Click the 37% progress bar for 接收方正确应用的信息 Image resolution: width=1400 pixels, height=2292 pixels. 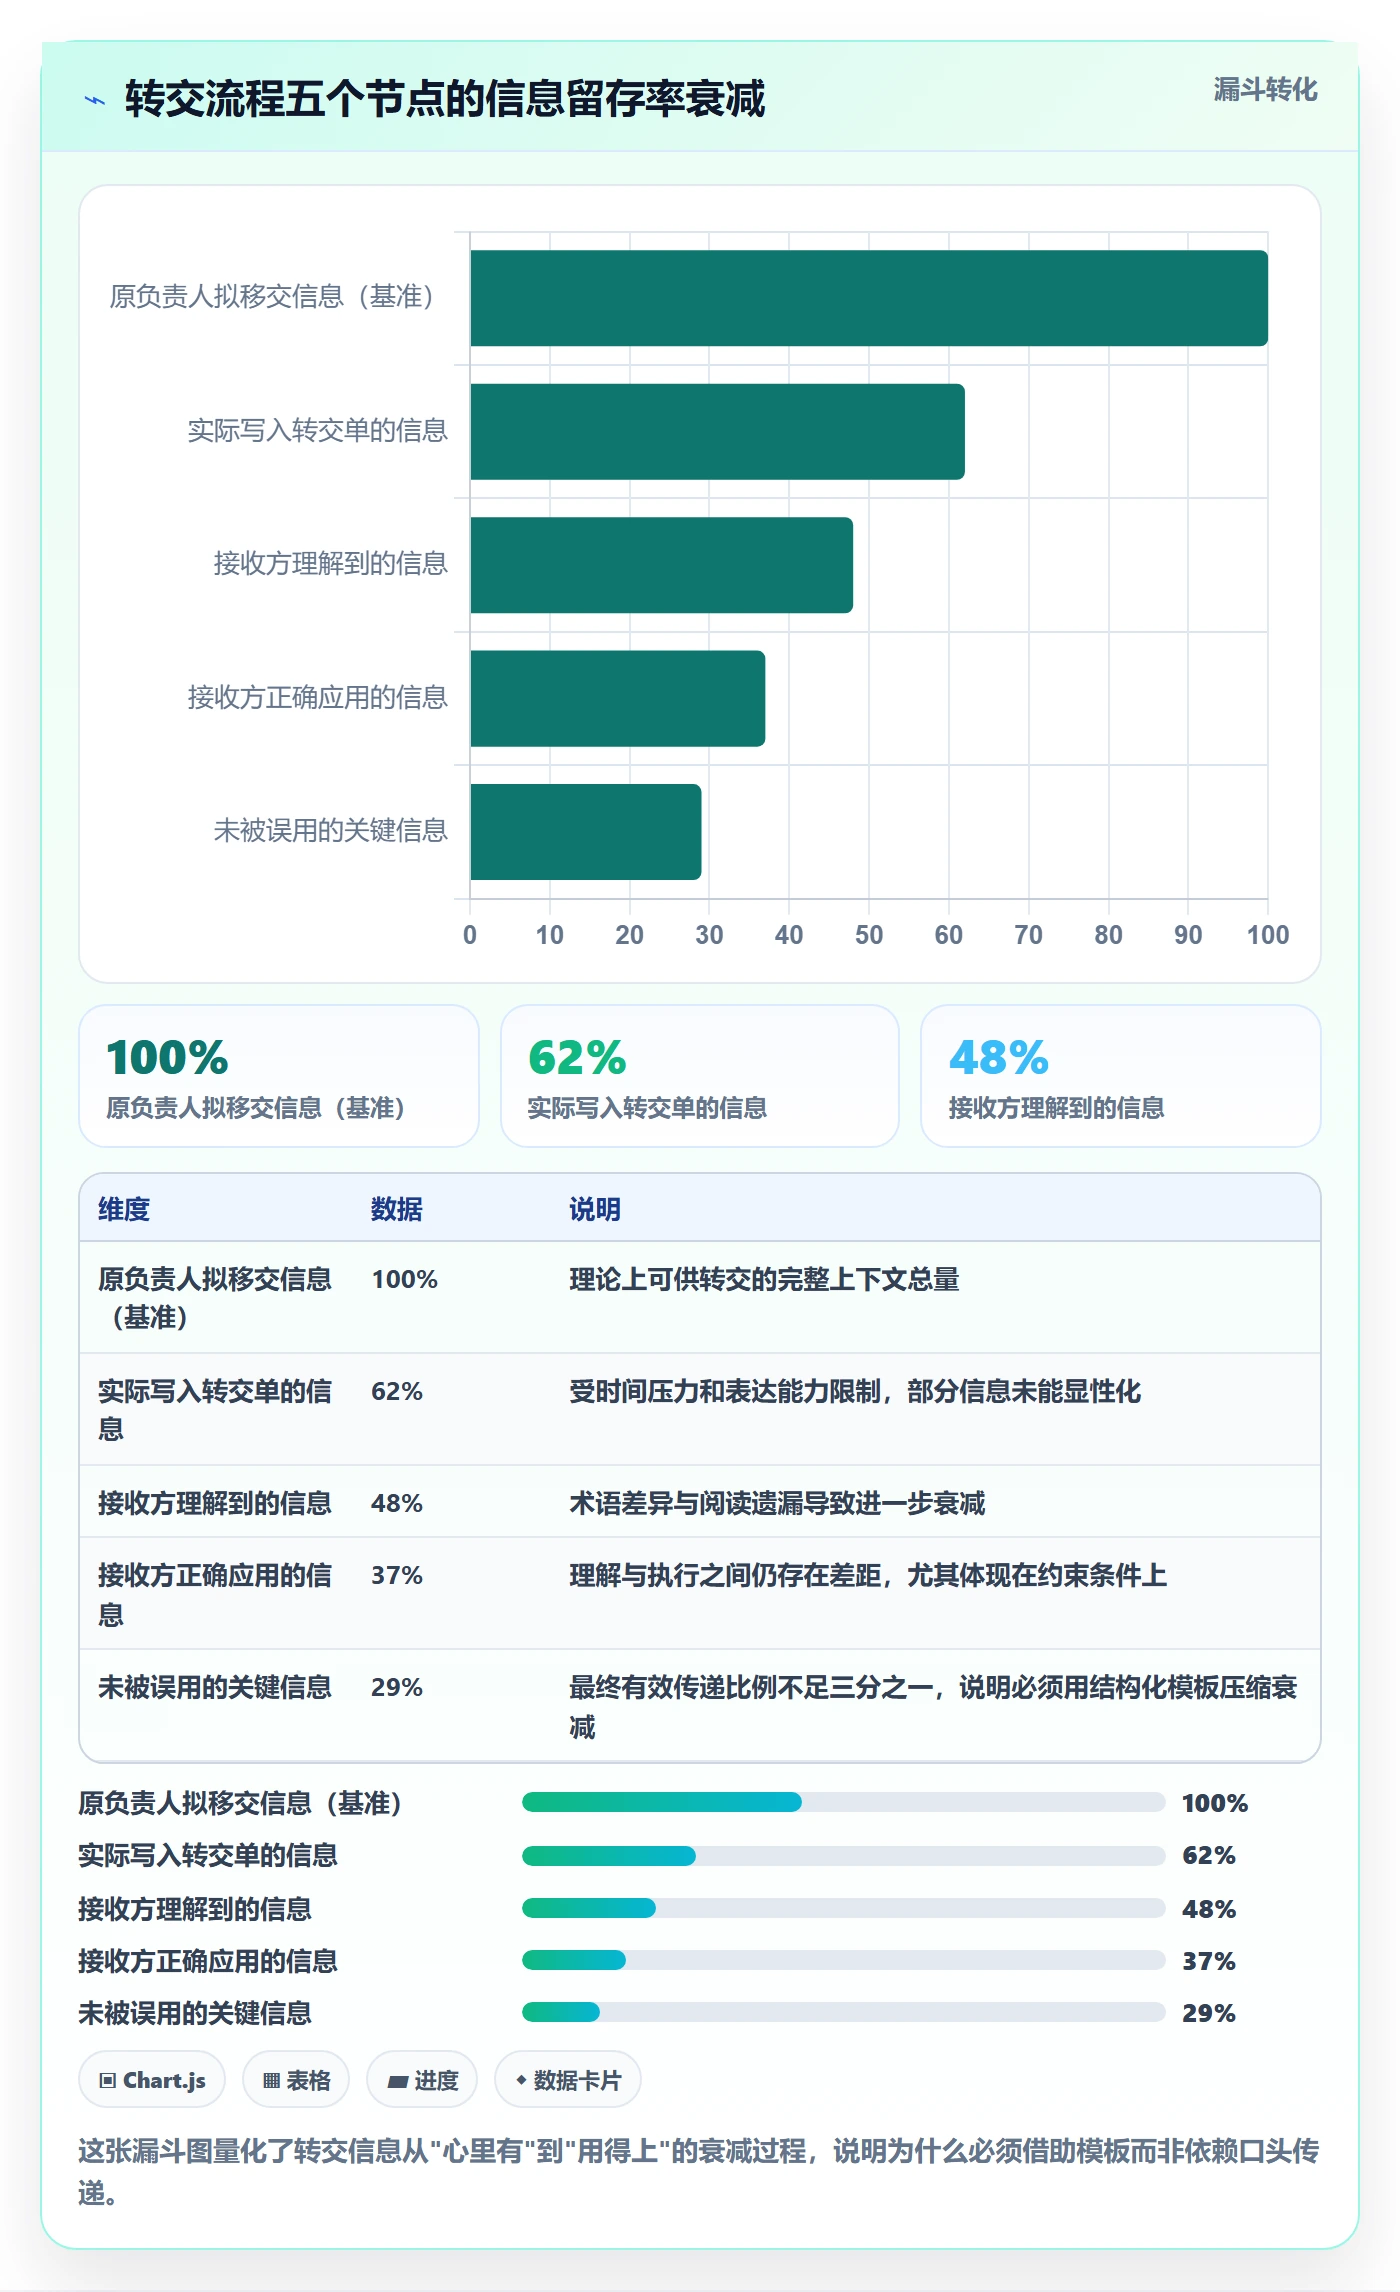(x=844, y=1960)
